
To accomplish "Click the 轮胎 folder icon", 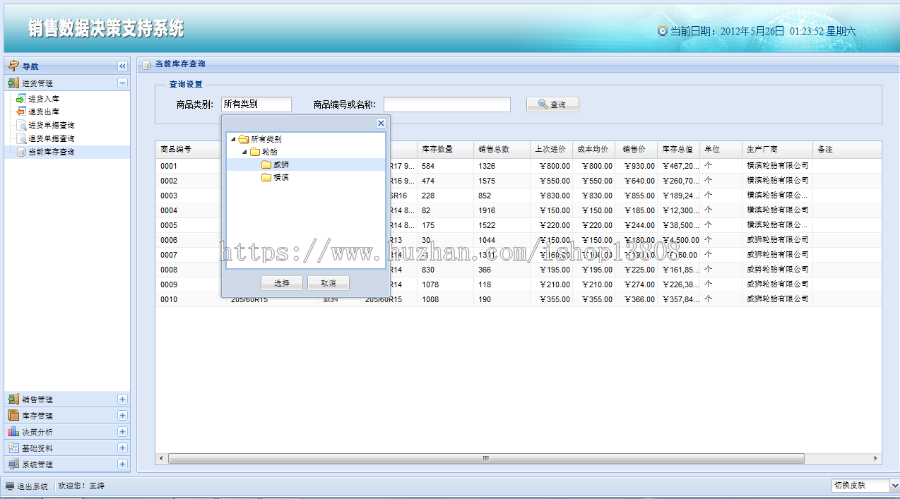I will coord(255,152).
